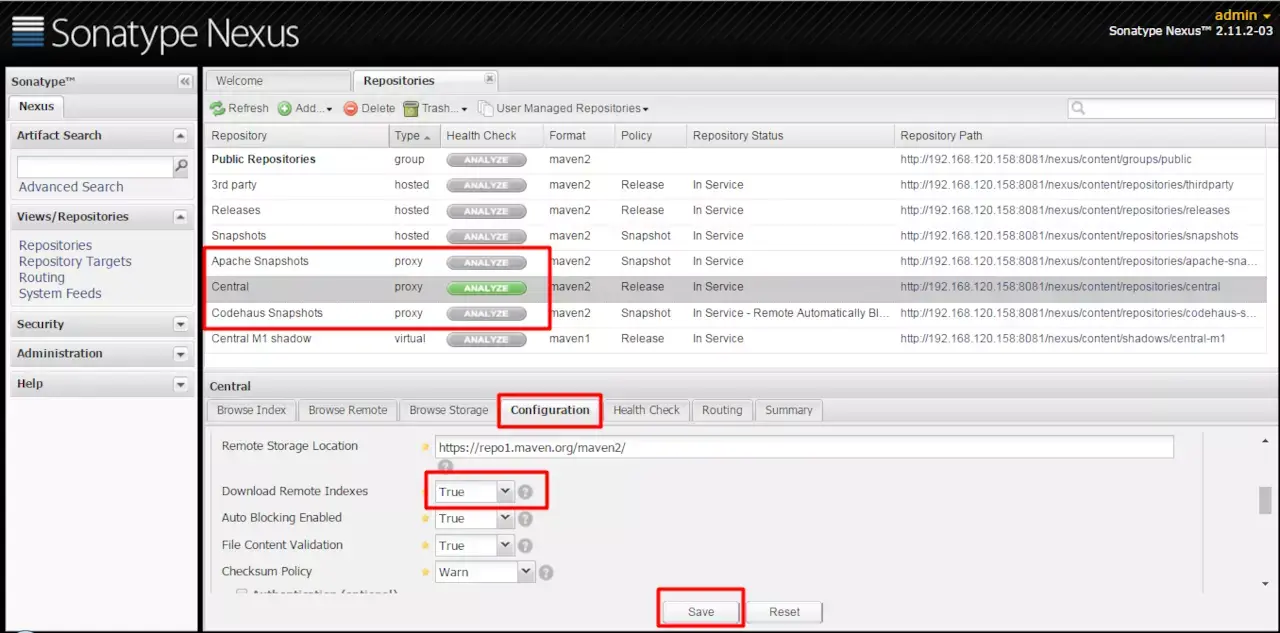Open Checksum Policy dropdown
1280x633 pixels.
(526, 572)
